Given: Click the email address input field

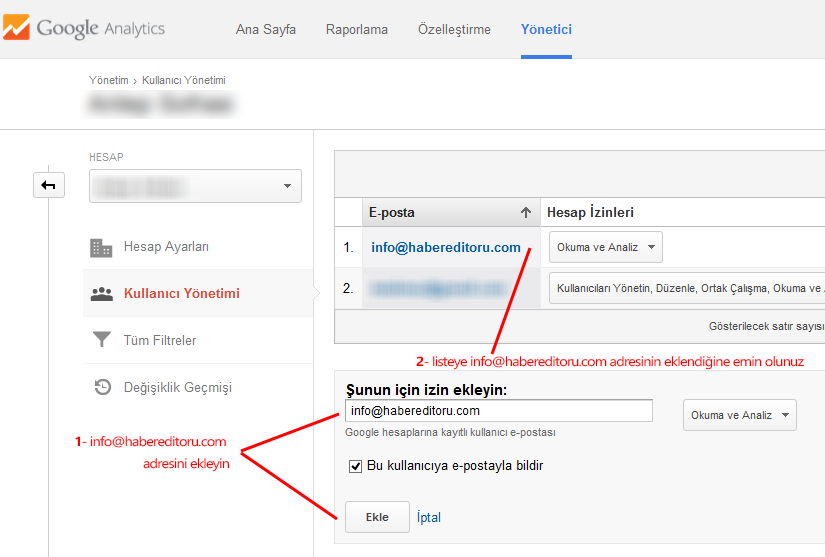Looking at the screenshot, I should point(499,411).
